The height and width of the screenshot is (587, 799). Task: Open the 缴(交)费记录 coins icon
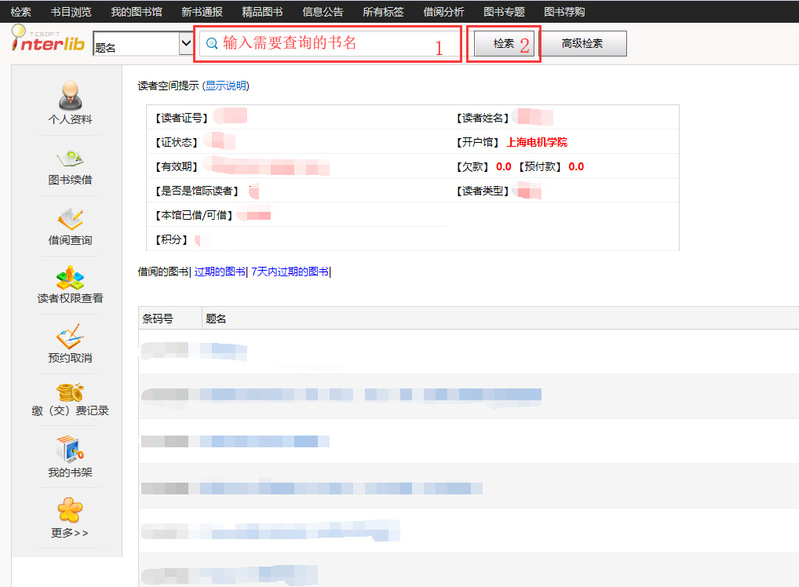click(x=69, y=392)
